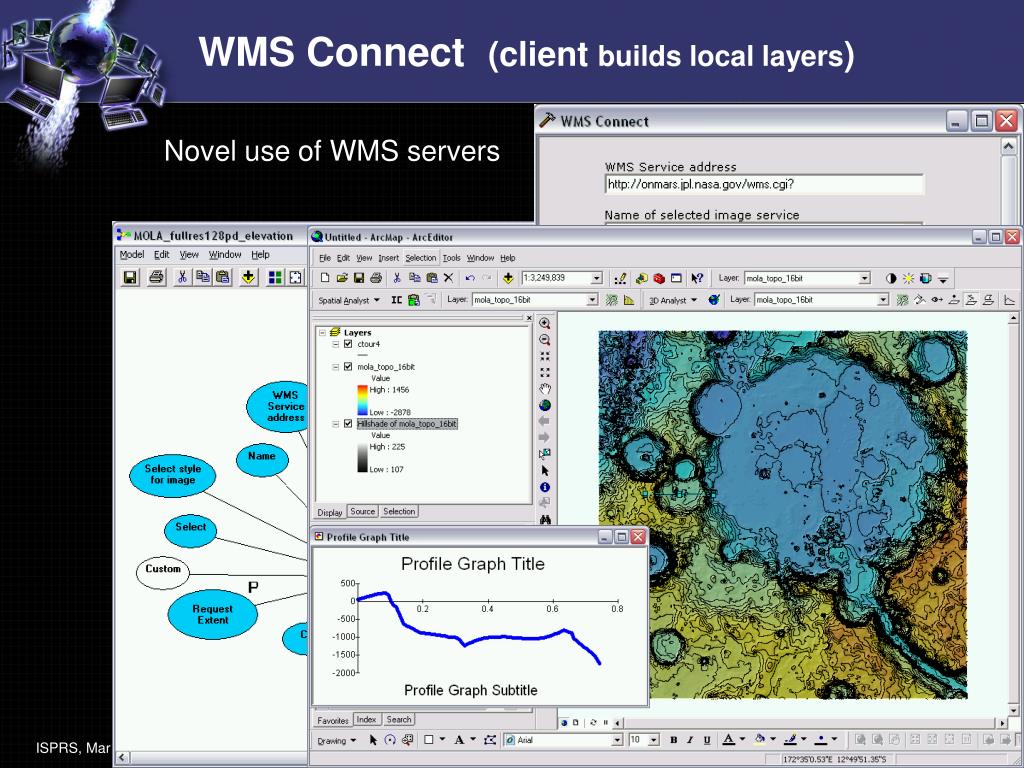The image size is (1024, 768).
Task: Open the Model menu in ModelBuilder window
Action: (x=132, y=255)
